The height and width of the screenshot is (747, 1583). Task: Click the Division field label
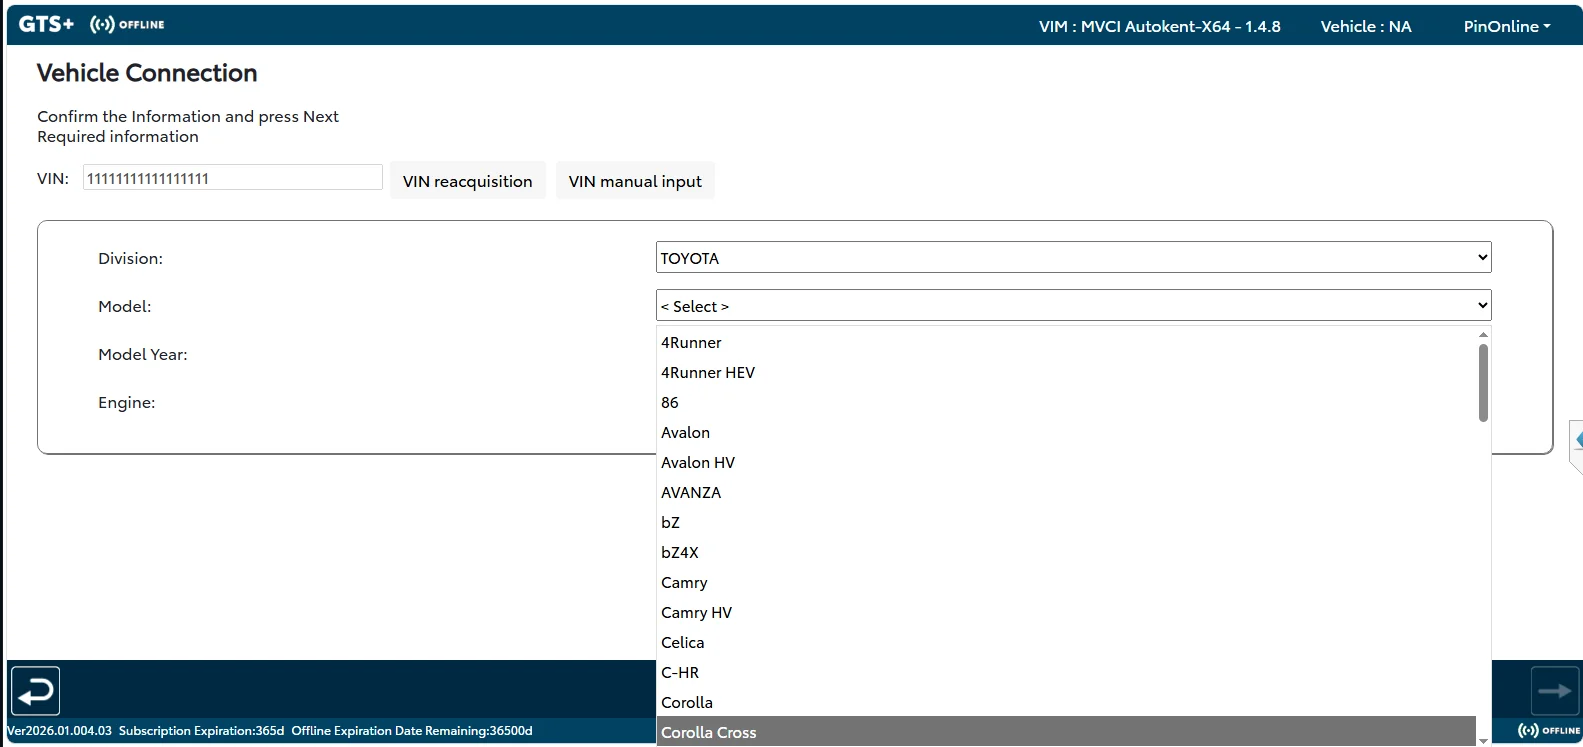click(130, 258)
